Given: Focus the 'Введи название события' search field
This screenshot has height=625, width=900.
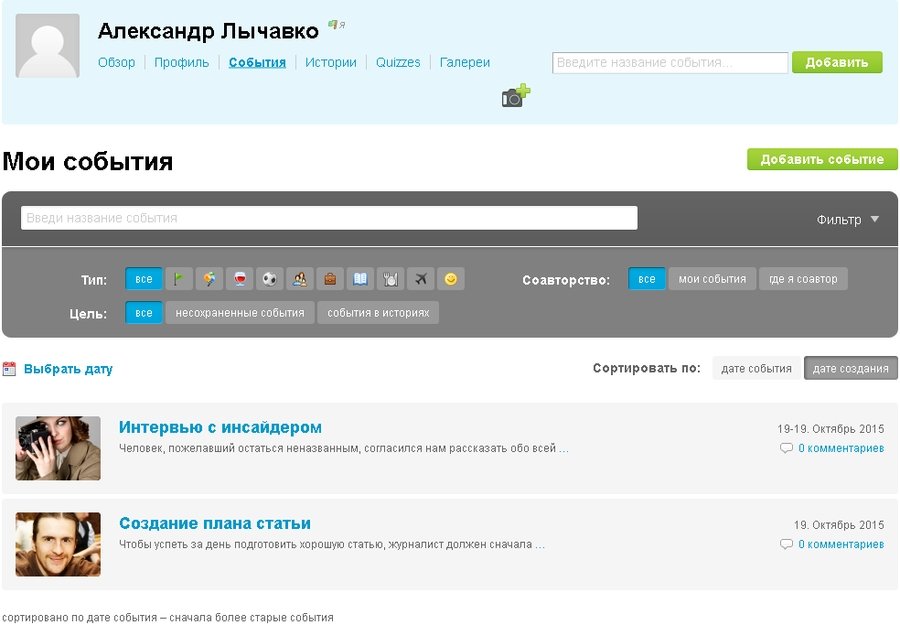Looking at the screenshot, I should pyautogui.click(x=329, y=218).
